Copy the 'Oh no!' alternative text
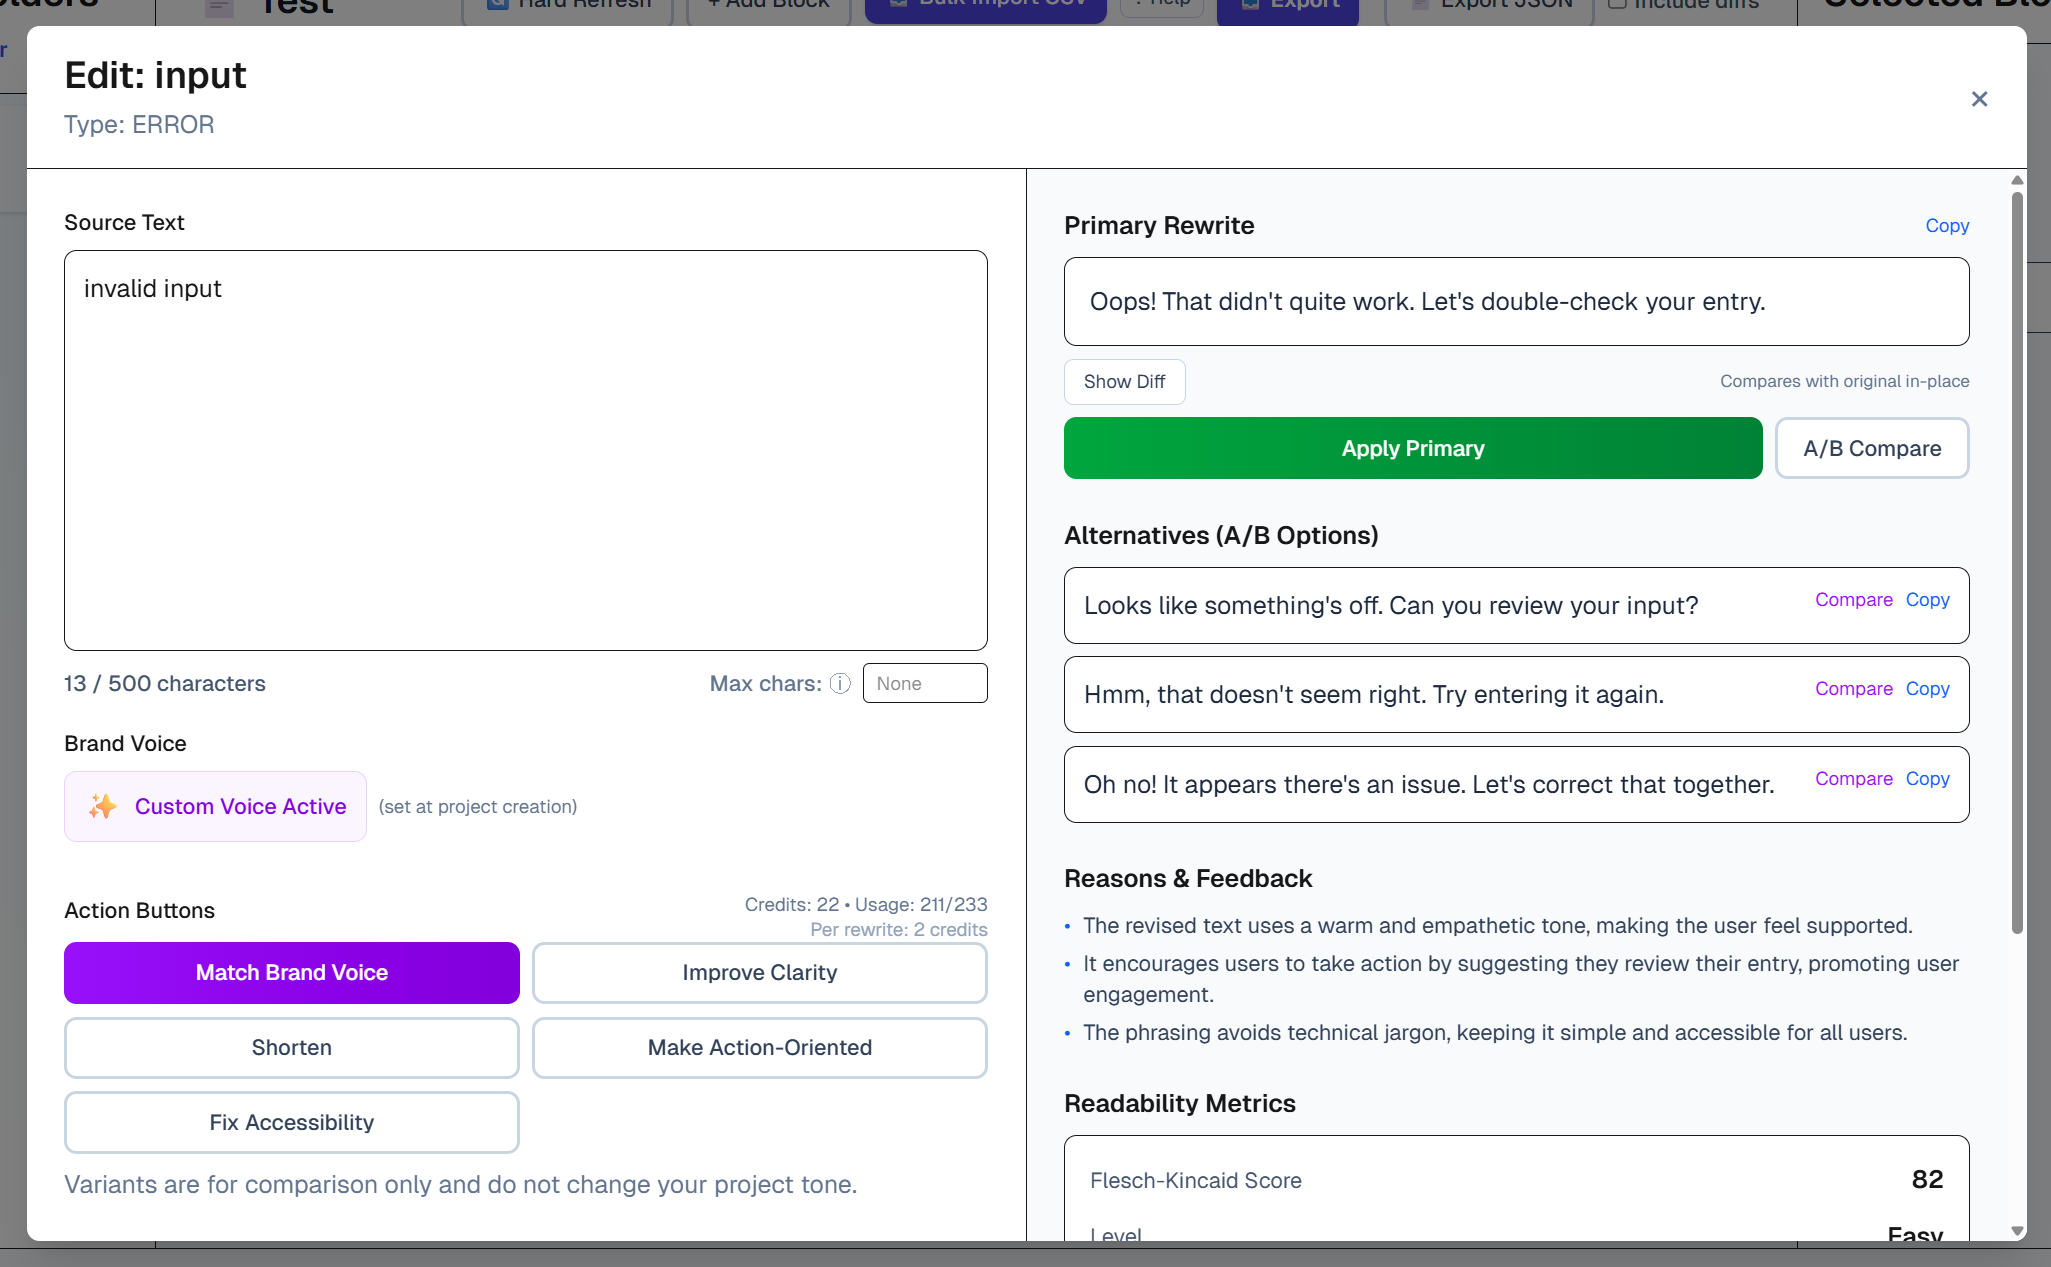The height and width of the screenshot is (1267, 2051). (1928, 778)
